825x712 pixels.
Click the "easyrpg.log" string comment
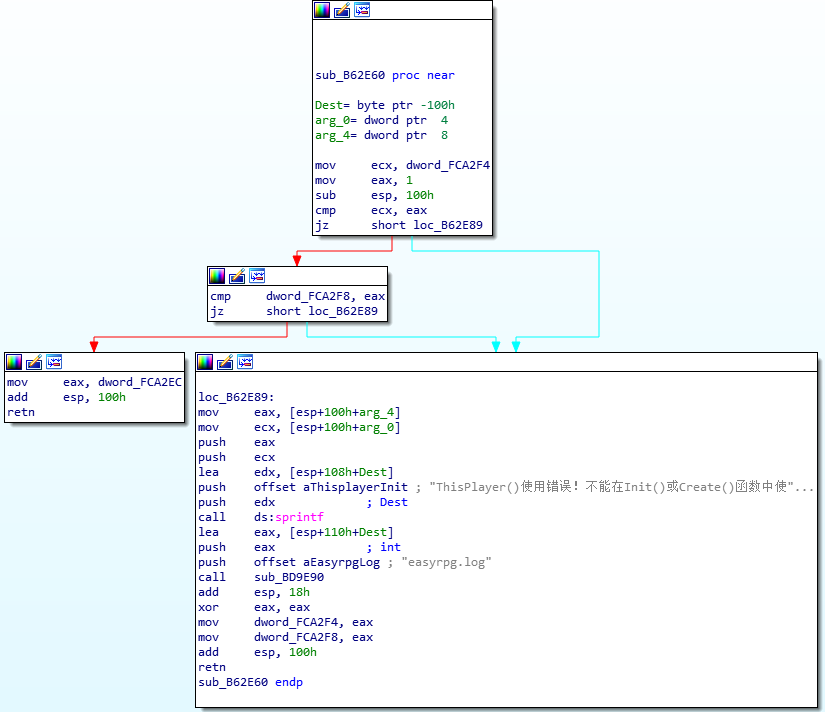click(446, 562)
